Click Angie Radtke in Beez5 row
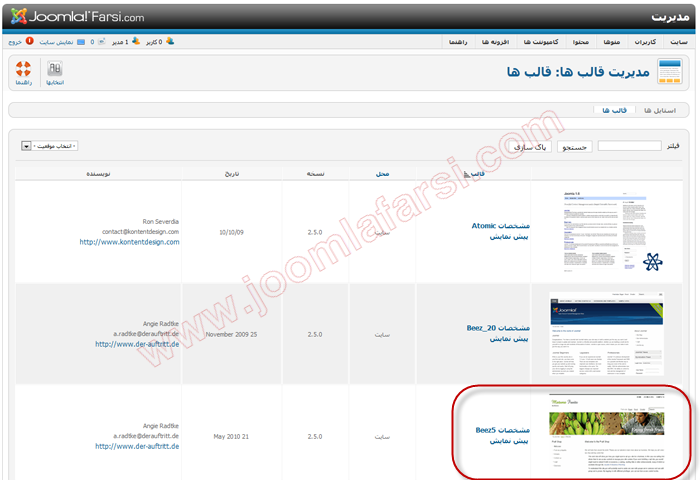 coord(161,426)
